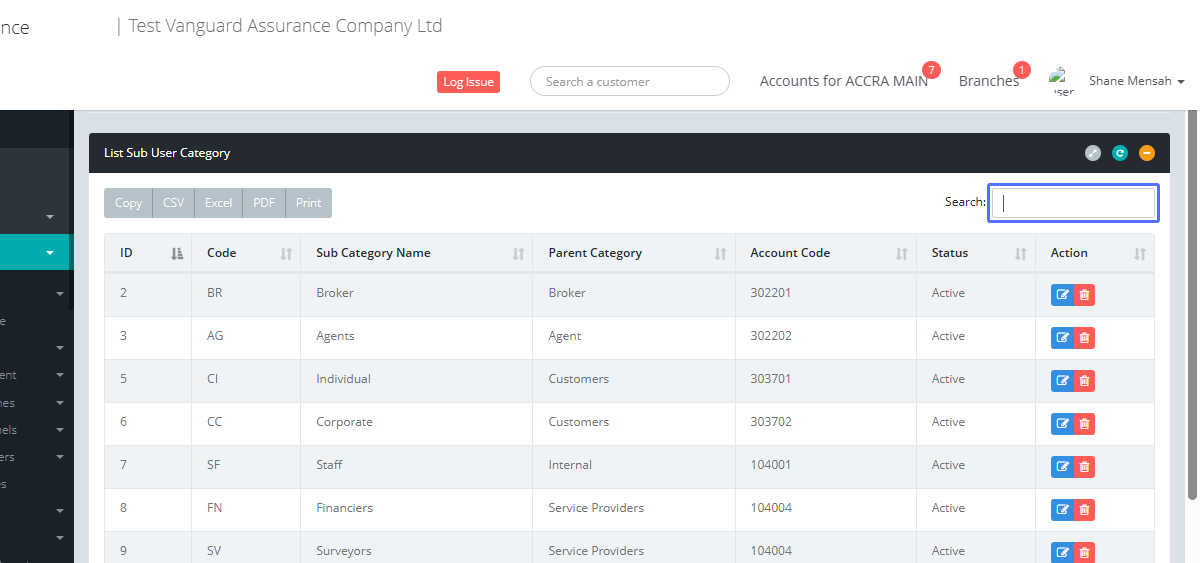Screen dimensions: 1200x563
Task: Click the Search a customer field
Action: 629,82
